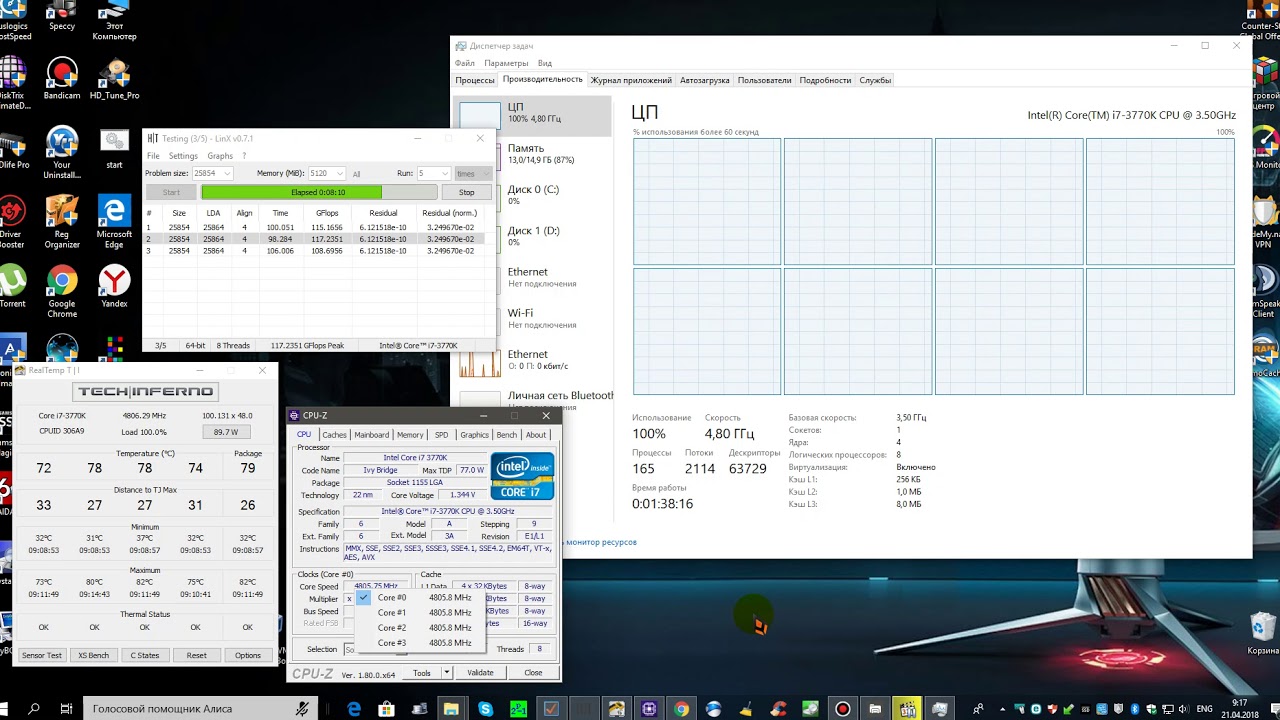Open Task Manager Файл menu
This screenshot has height=720, width=1280.
click(464, 63)
